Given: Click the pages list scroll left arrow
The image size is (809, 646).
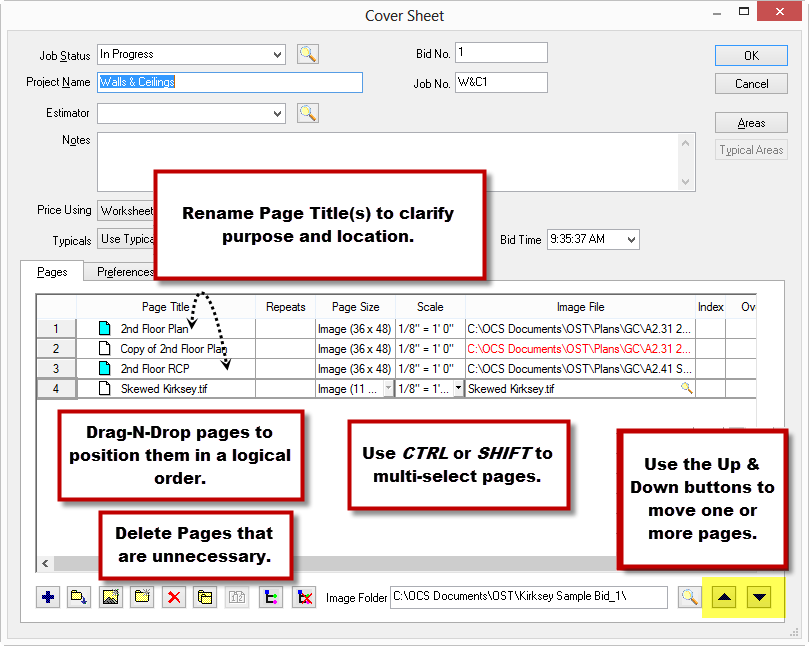Looking at the screenshot, I should (x=45, y=563).
